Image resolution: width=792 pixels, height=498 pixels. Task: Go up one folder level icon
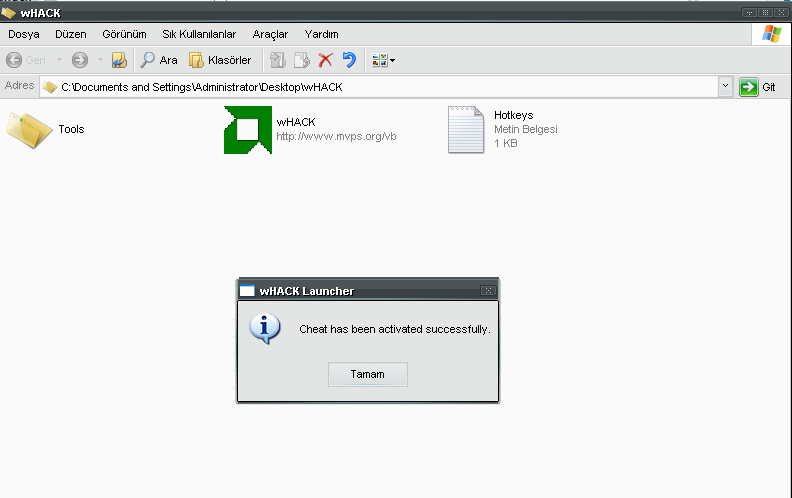click(119, 60)
